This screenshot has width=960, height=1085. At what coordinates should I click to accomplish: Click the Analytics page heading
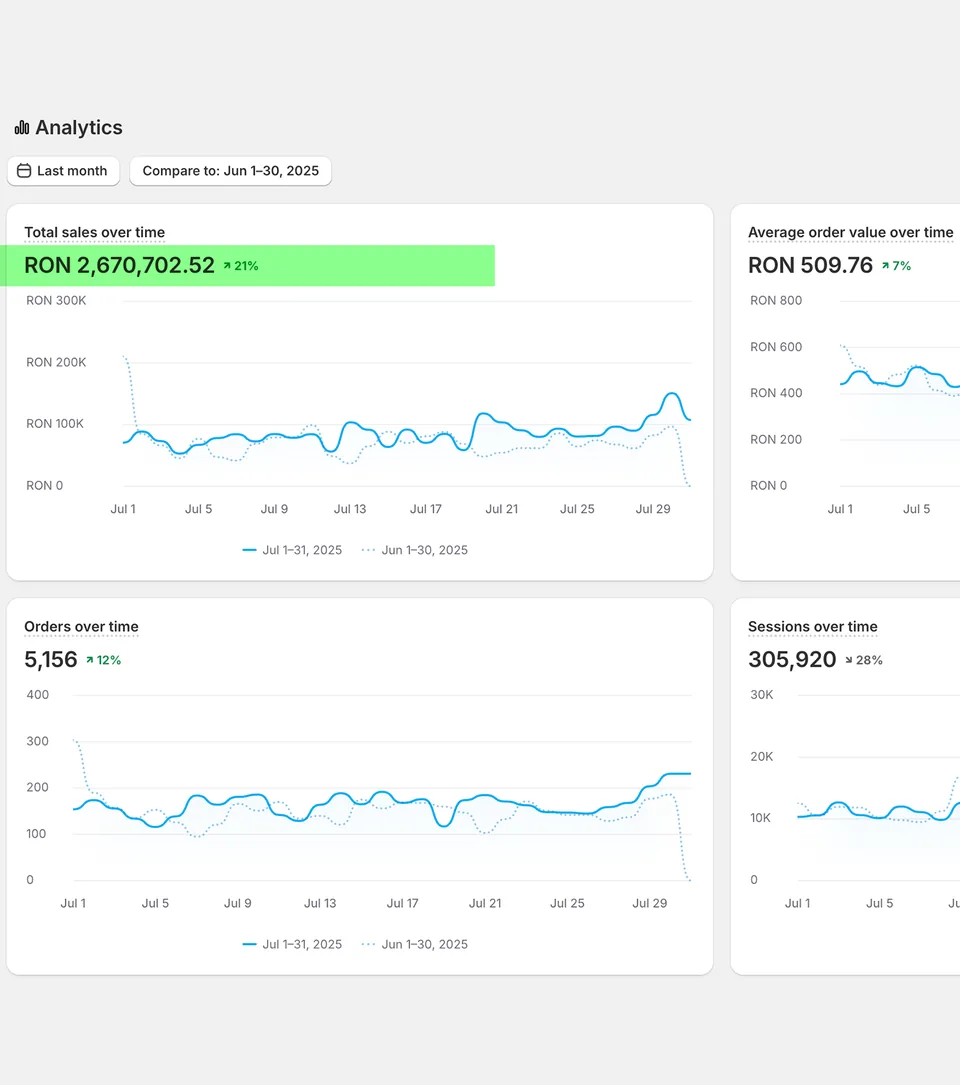[79, 127]
